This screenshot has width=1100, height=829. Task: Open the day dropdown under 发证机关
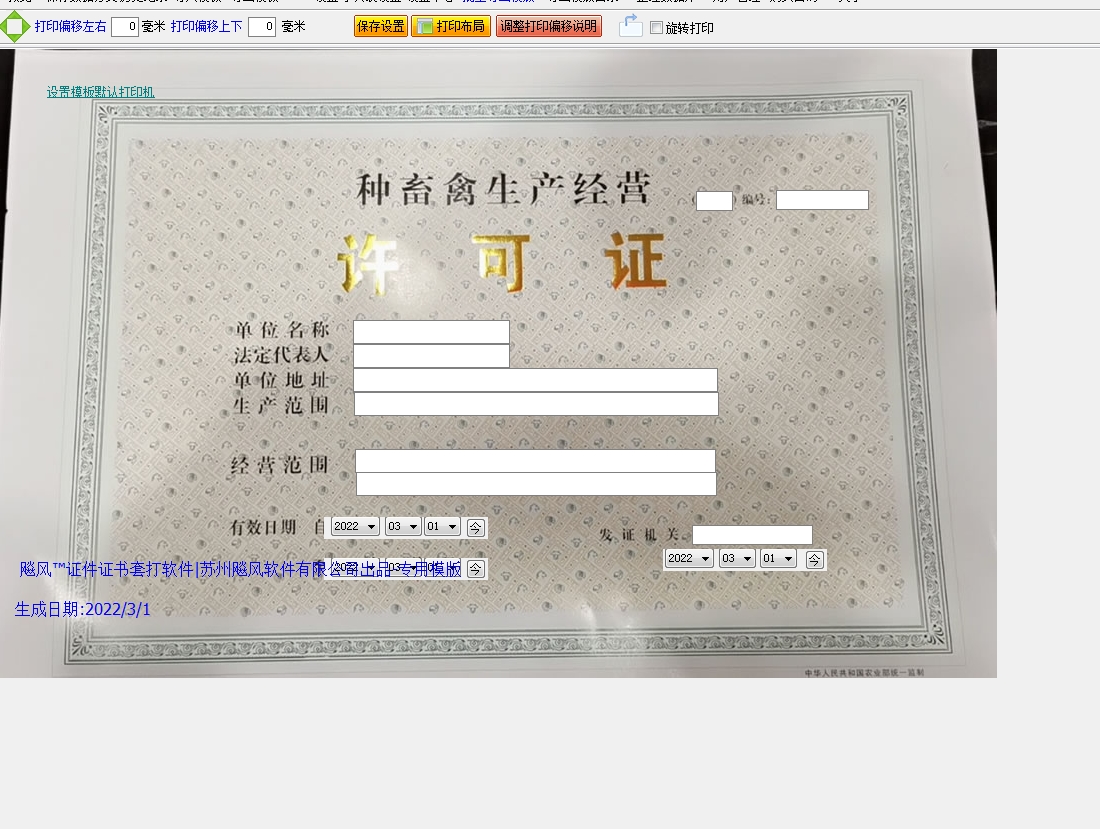click(778, 559)
